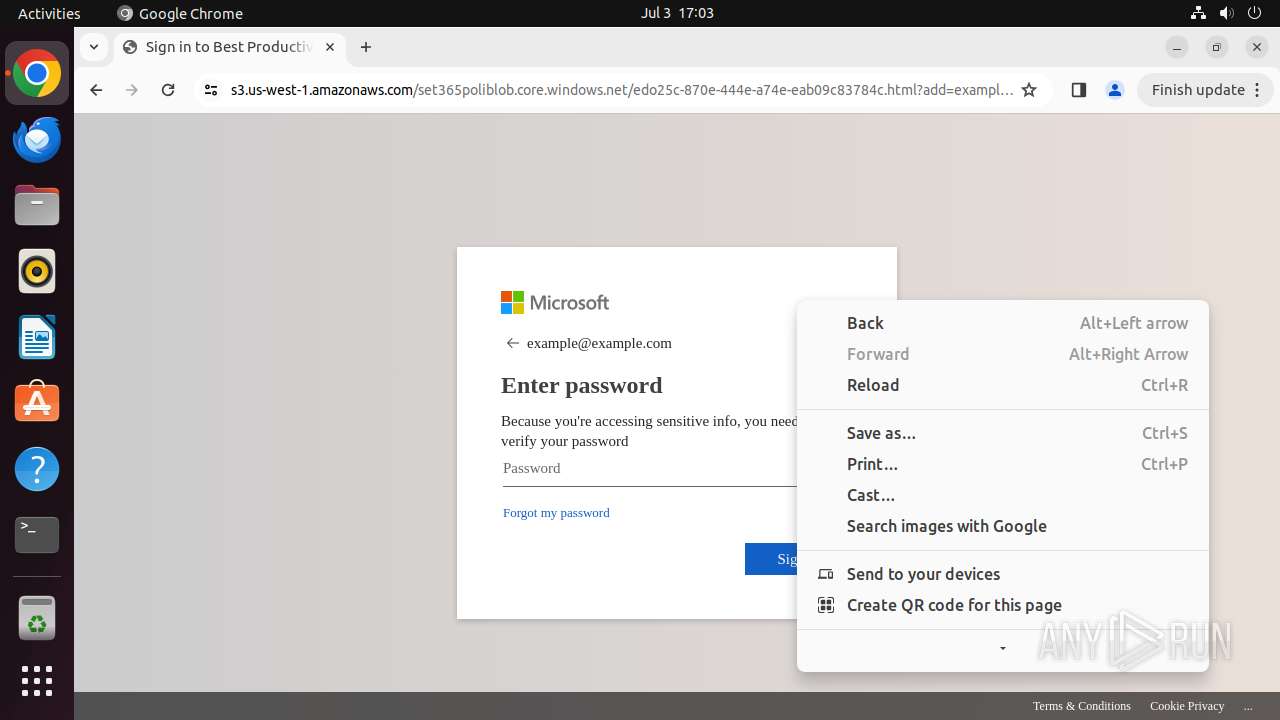The height and width of the screenshot is (720, 1280).
Task: Expand the context menu more arrow
Action: click(x=1003, y=649)
